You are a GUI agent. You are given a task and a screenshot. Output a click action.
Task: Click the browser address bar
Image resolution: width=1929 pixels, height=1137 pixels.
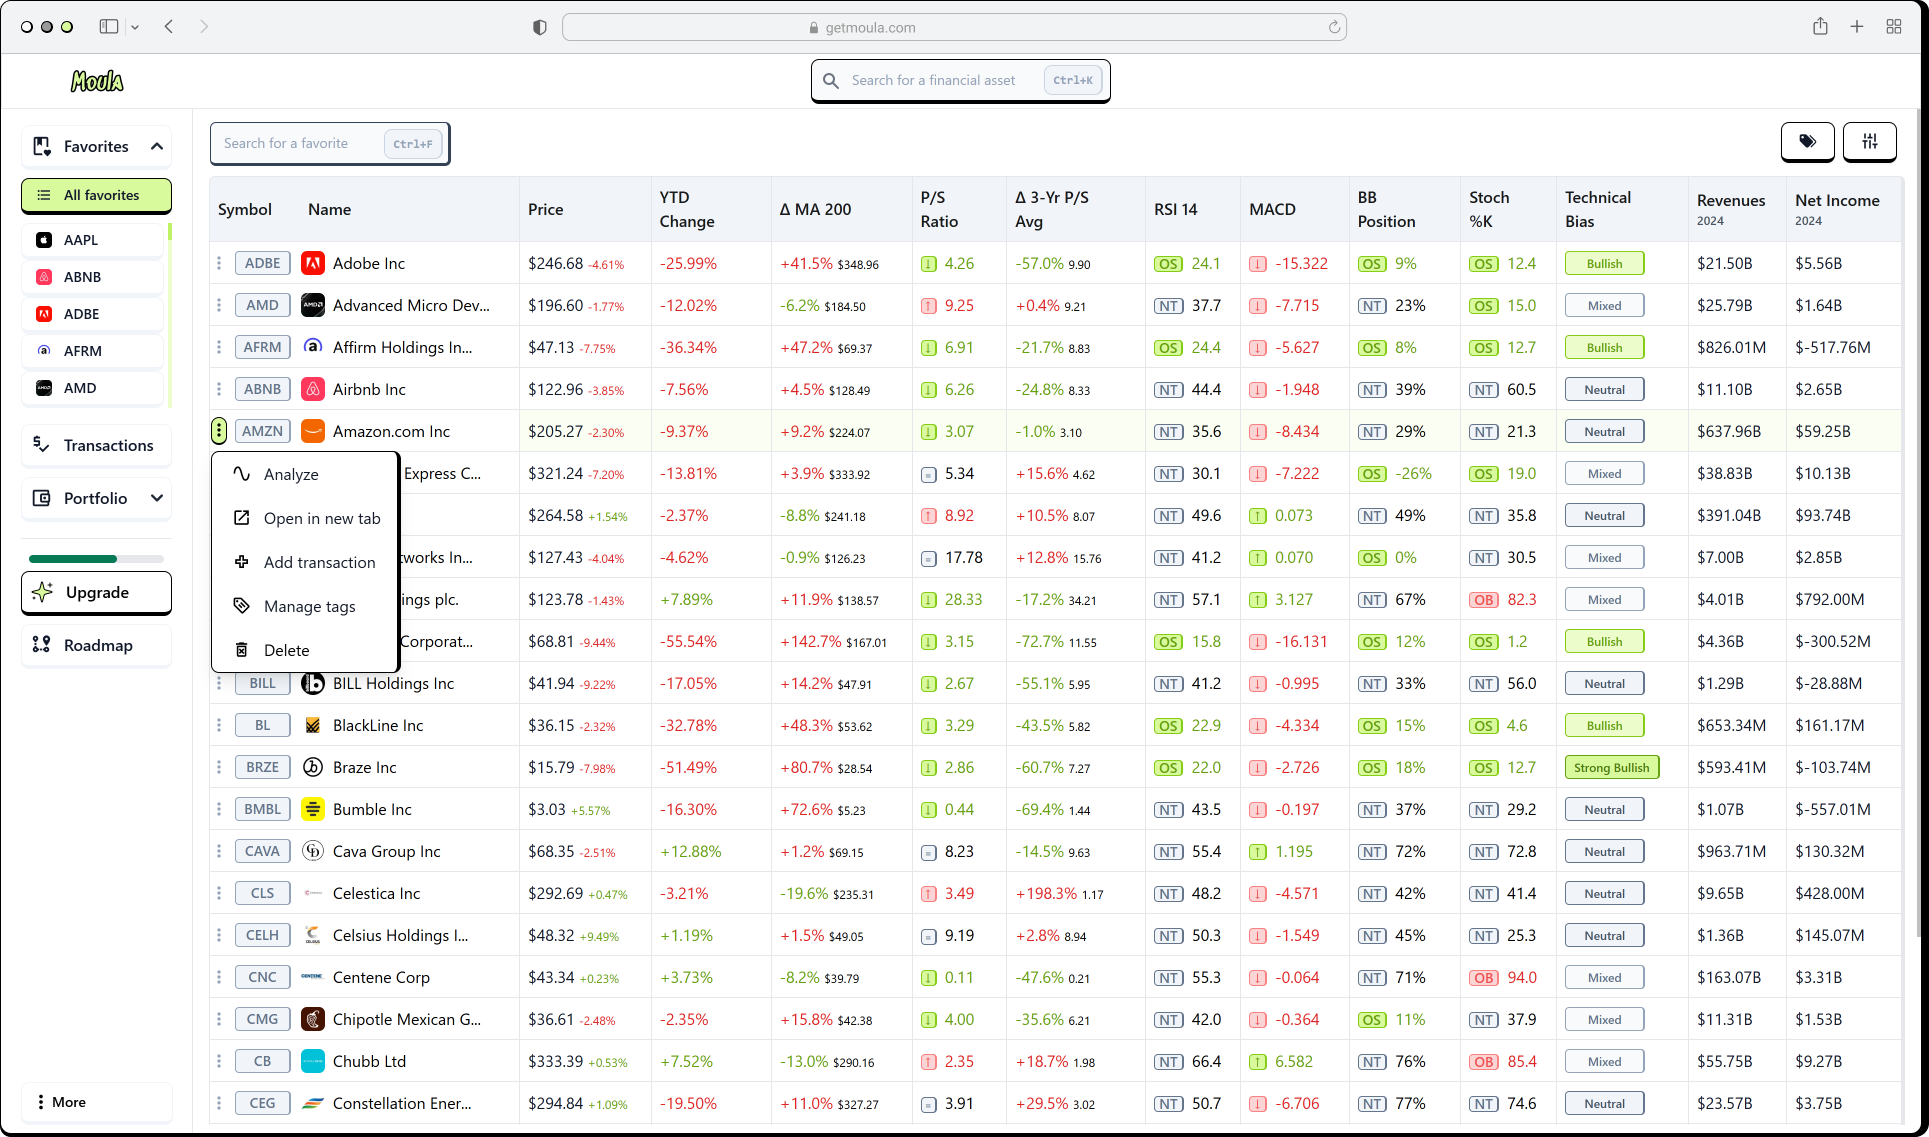coord(954,27)
